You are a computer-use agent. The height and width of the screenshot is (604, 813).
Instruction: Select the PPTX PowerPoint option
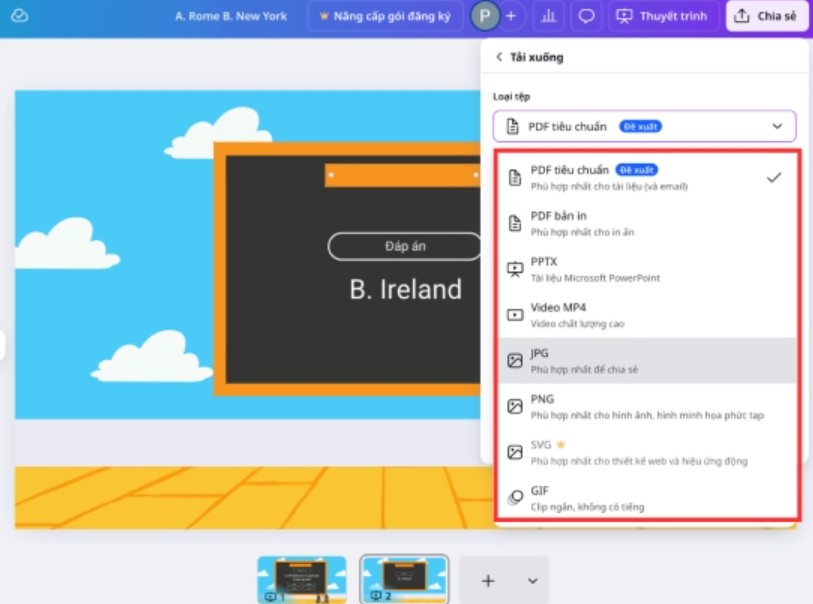(645, 268)
